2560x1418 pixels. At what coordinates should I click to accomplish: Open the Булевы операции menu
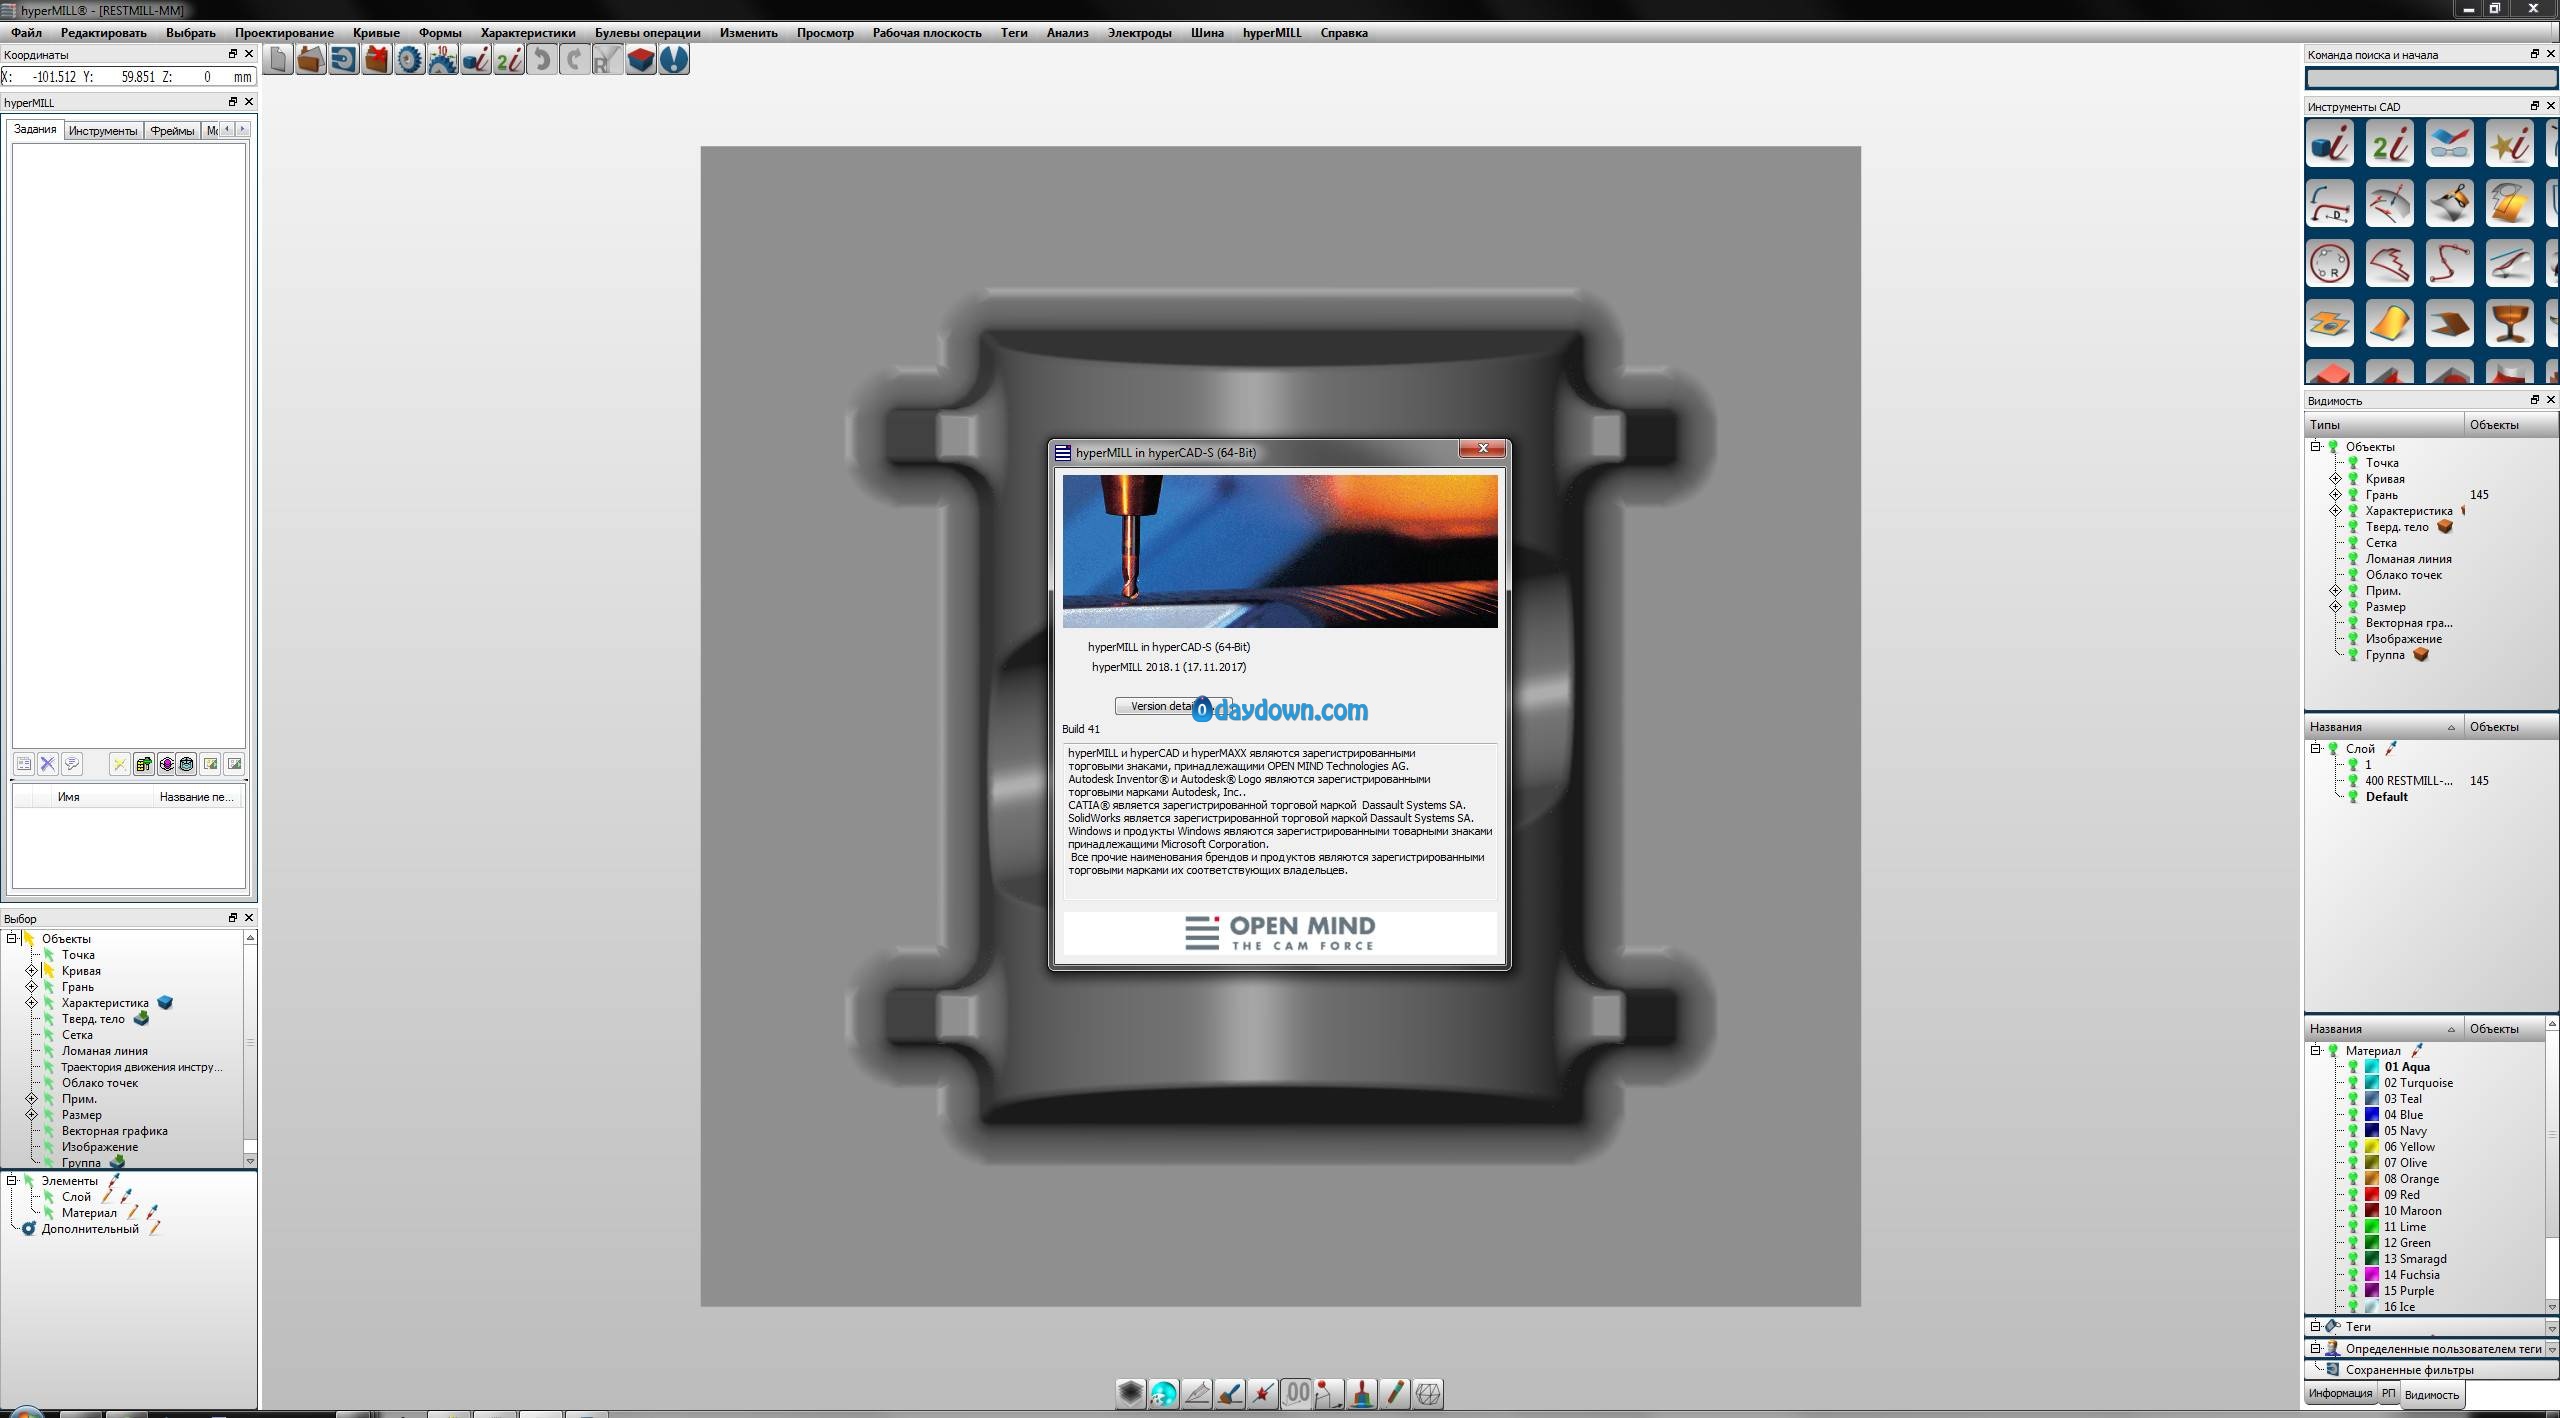648,33
